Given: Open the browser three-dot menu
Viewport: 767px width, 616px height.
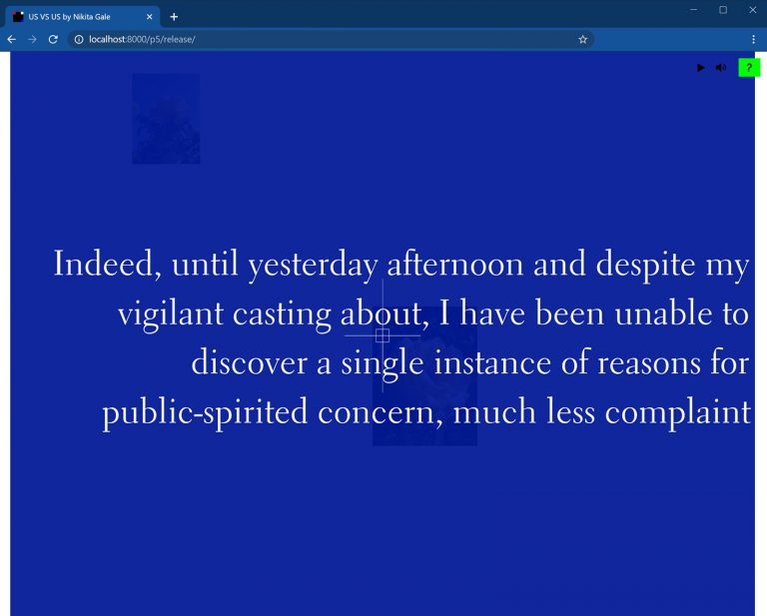Looking at the screenshot, I should pyautogui.click(x=753, y=39).
